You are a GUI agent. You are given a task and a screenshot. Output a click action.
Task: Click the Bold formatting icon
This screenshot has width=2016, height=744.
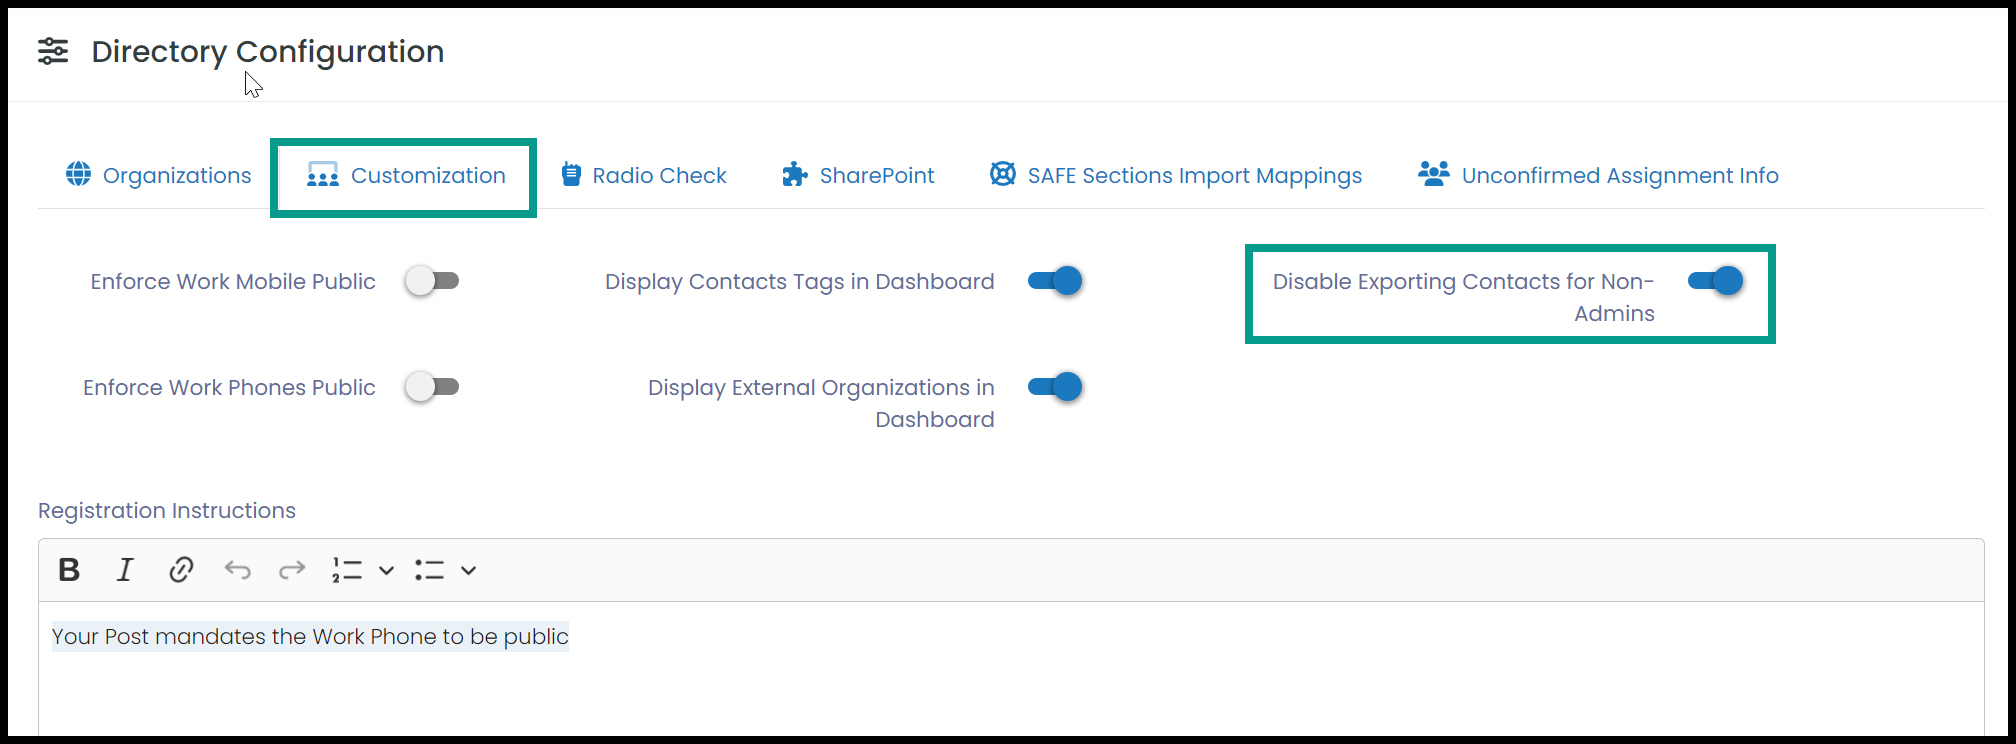(x=69, y=570)
